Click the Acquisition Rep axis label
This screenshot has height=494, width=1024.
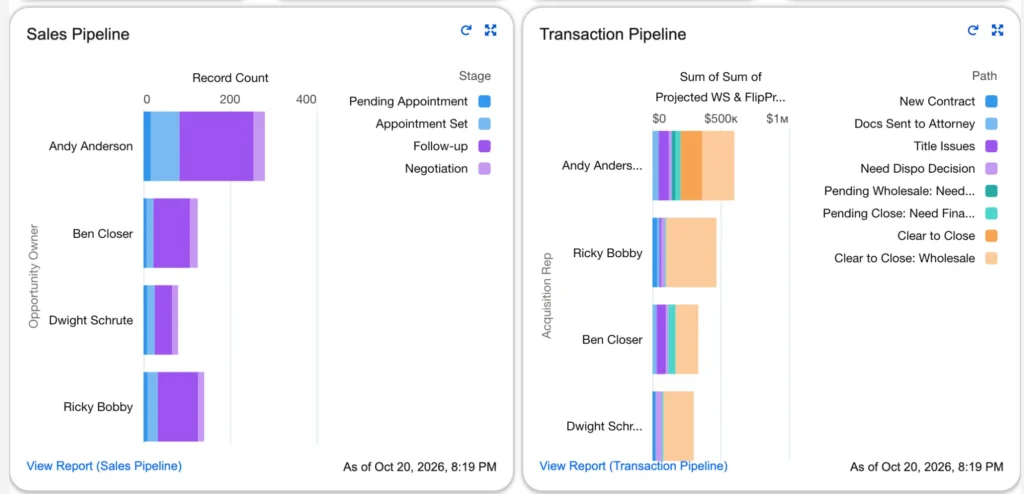(x=547, y=295)
